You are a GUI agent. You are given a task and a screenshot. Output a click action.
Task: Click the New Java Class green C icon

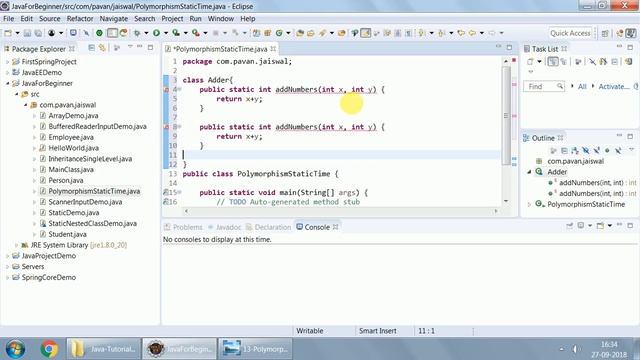(279, 33)
